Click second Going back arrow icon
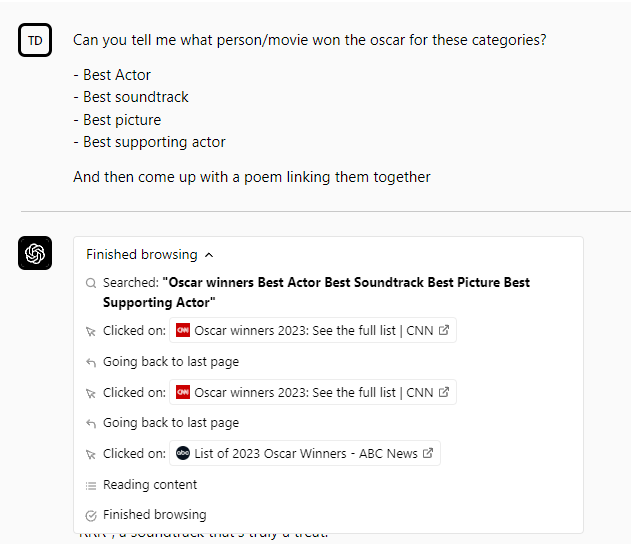631x544 pixels. click(x=91, y=423)
